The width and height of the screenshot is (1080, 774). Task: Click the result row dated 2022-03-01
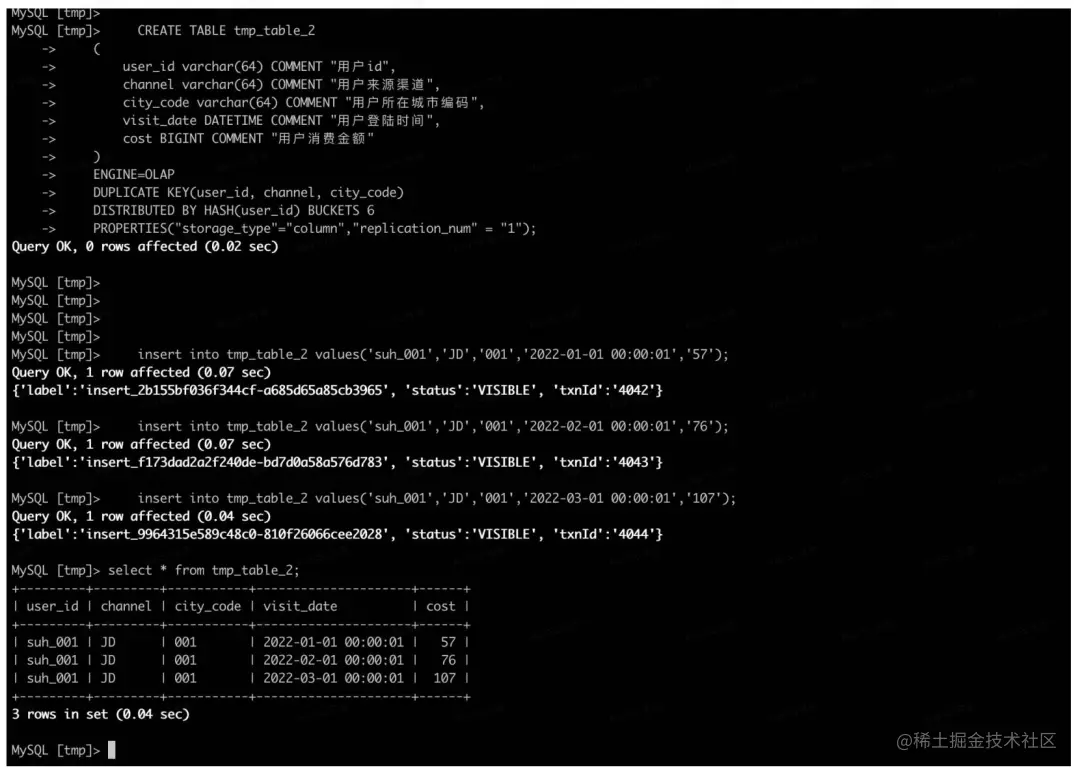pyautogui.click(x=240, y=678)
